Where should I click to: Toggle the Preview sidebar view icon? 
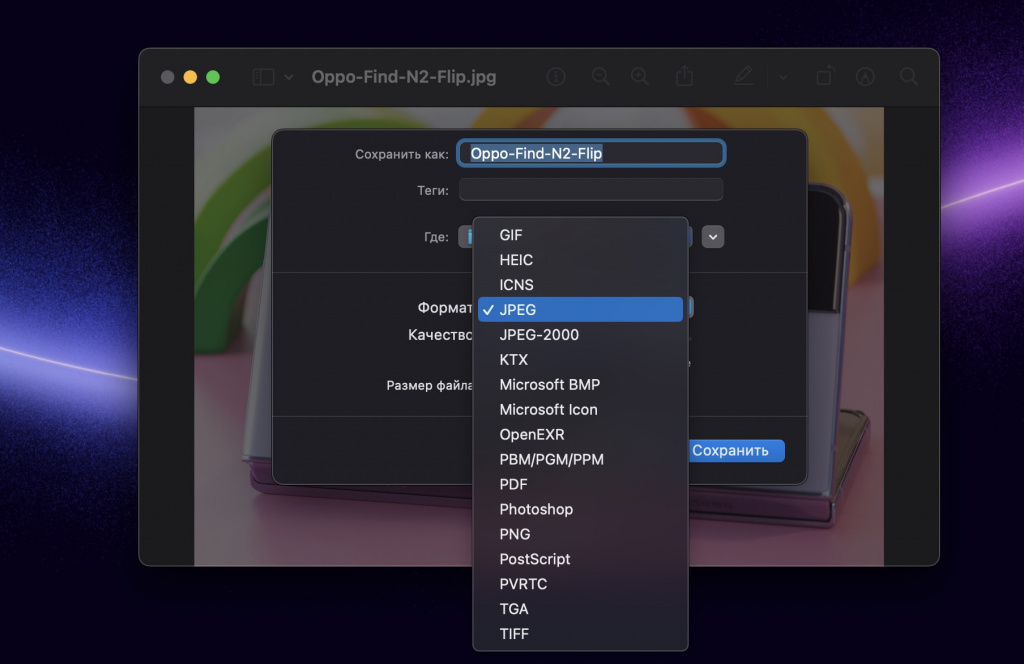point(263,77)
